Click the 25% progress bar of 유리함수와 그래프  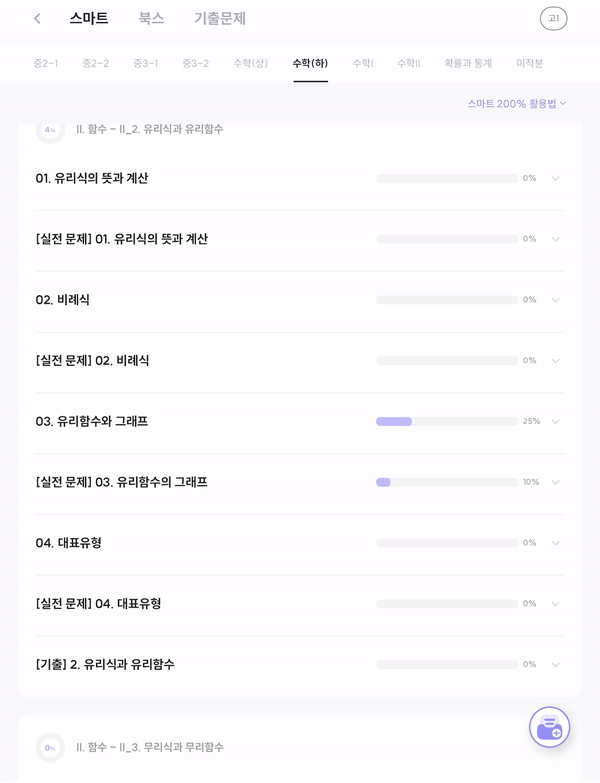click(447, 421)
